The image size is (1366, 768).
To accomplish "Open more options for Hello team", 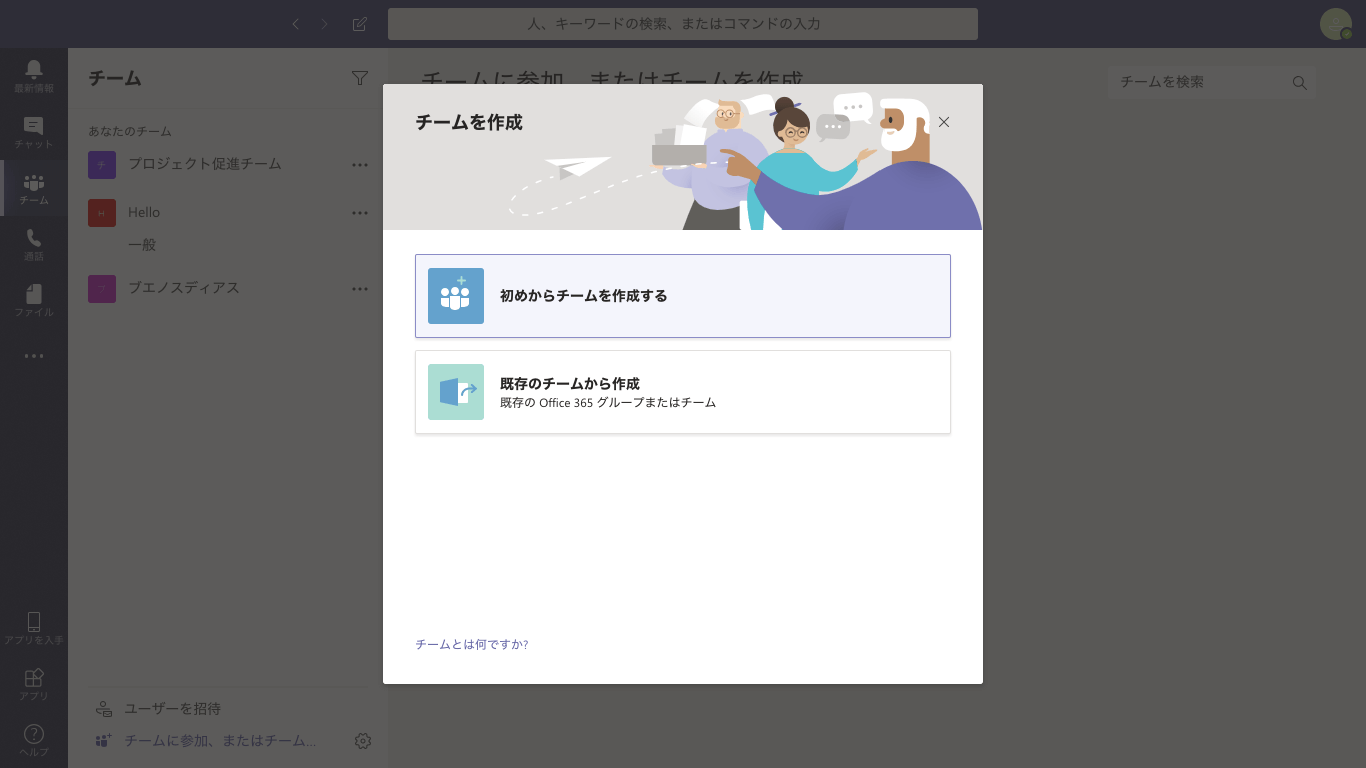I will (360, 213).
